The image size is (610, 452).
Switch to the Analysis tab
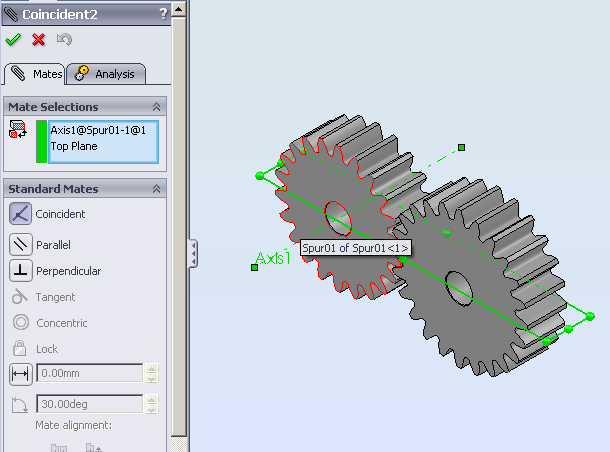click(x=107, y=73)
